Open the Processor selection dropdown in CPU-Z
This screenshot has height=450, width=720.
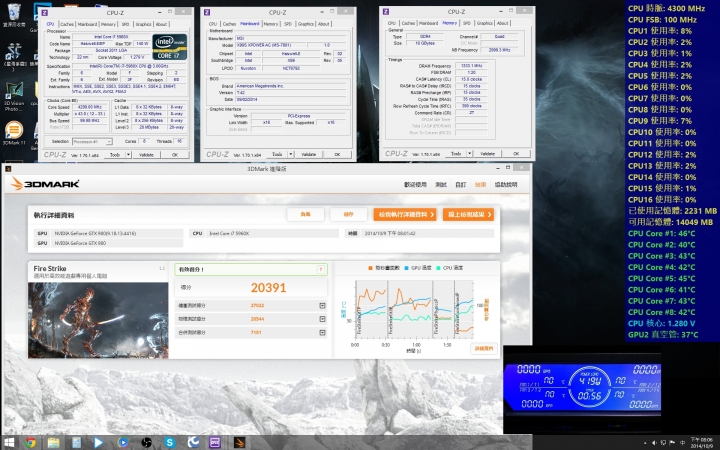pyautogui.click(x=92, y=141)
